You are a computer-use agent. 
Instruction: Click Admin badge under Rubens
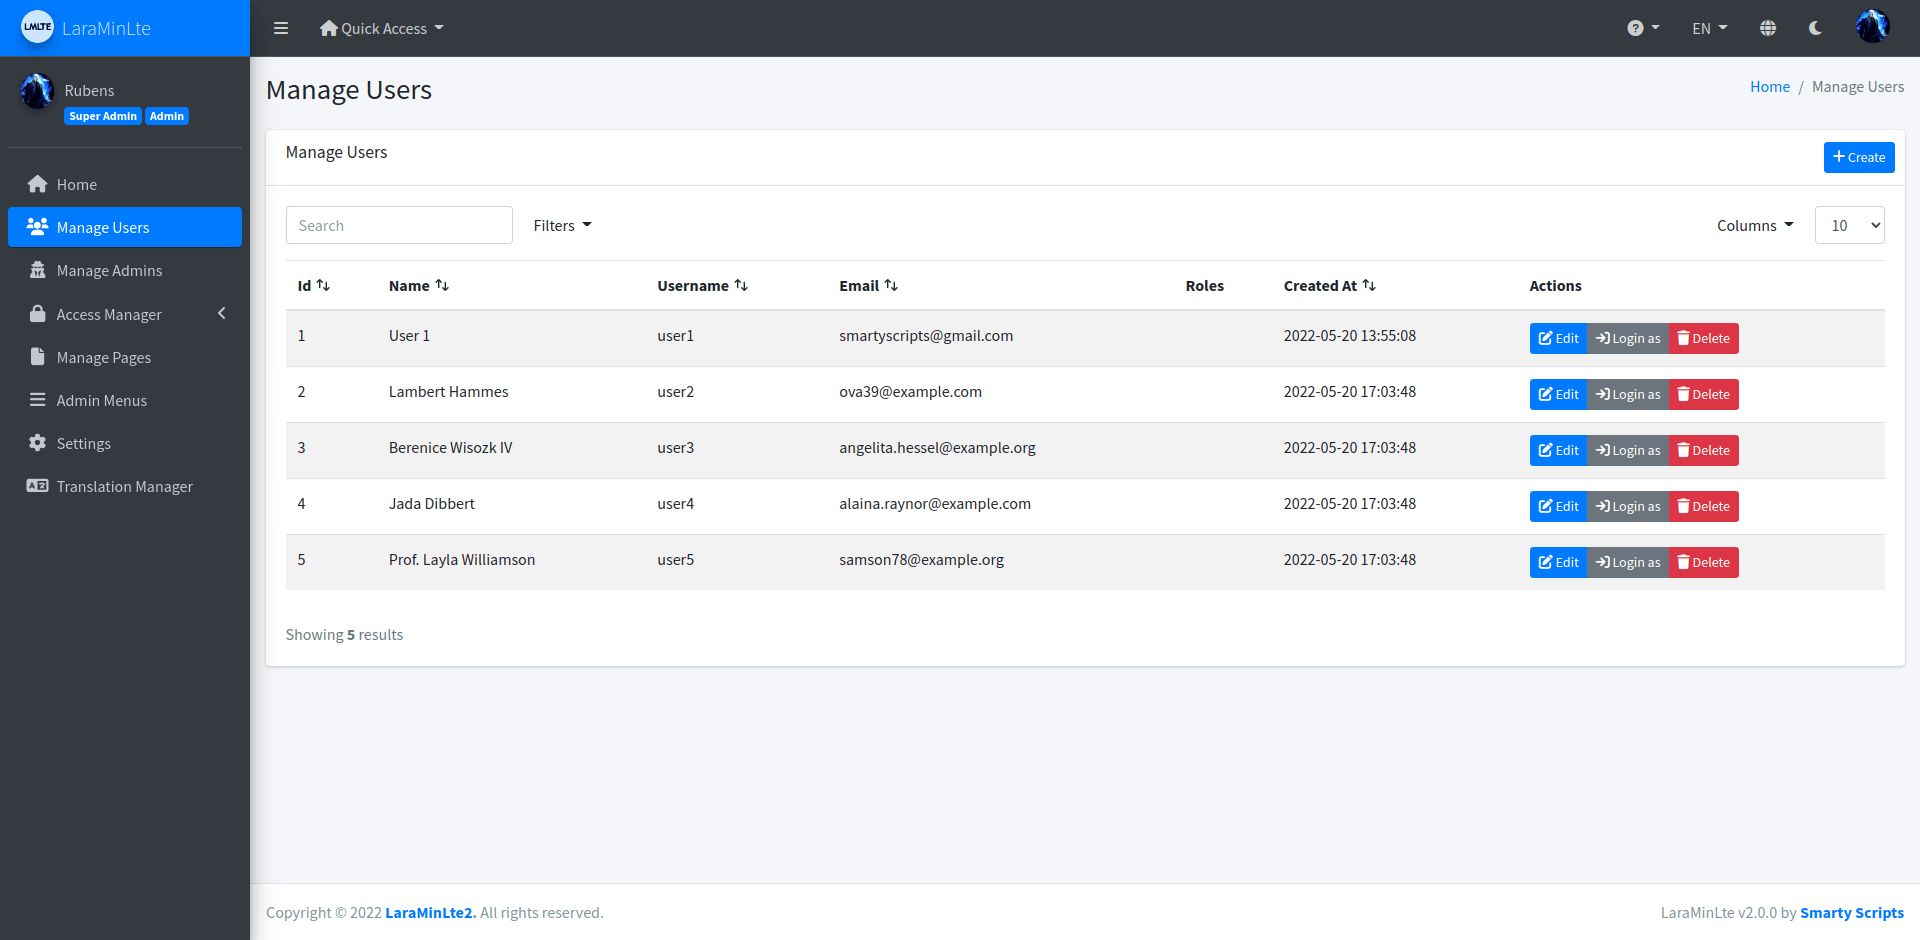click(x=167, y=116)
